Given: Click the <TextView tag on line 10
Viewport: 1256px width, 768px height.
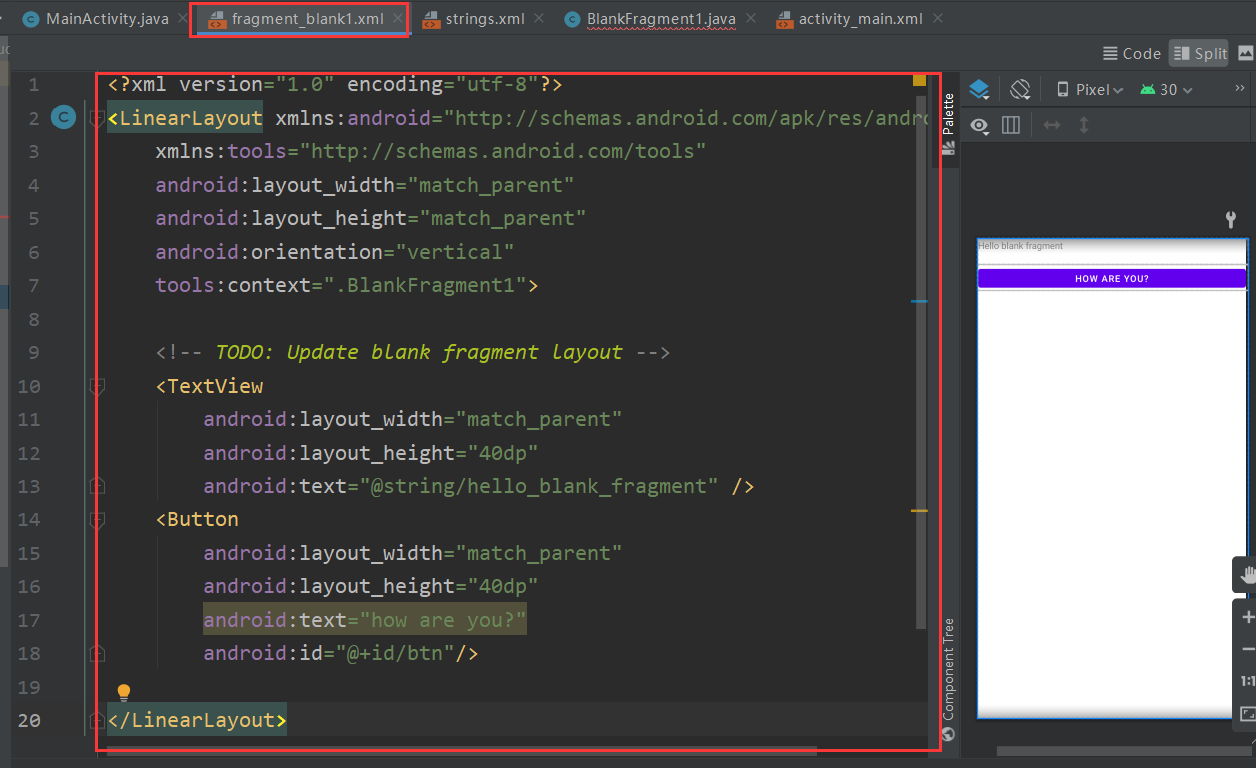Looking at the screenshot, I should pos(209,386).
